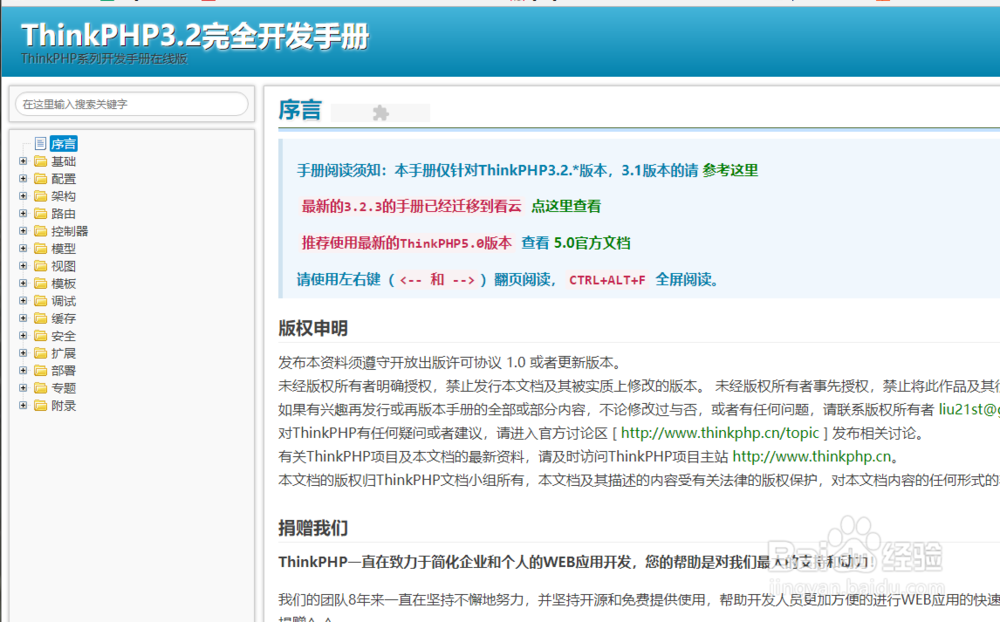This screenshot has height=622, width=1000.
Task: Click the 专题 folder icon
Action: (41, 387)
